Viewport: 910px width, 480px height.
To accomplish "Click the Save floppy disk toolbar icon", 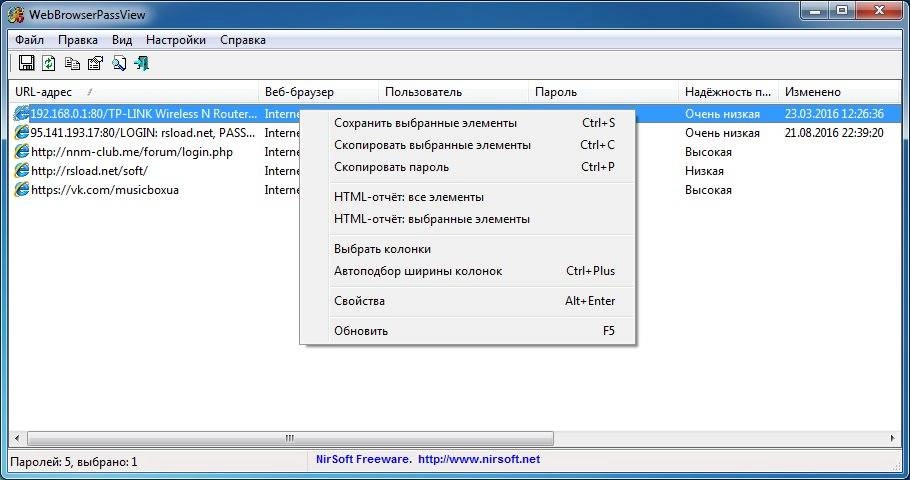I will click(x=26, y=63).
